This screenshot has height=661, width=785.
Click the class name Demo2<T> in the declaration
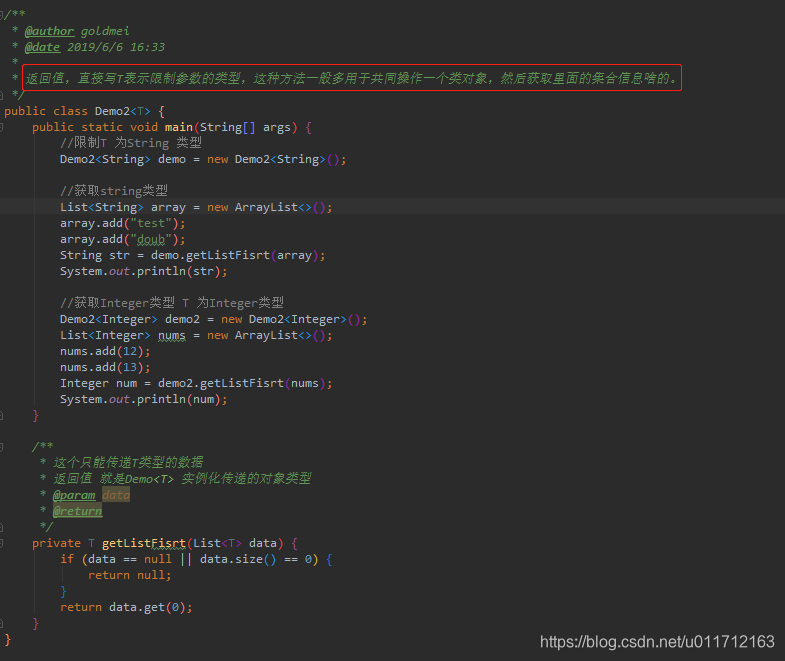(x=123, y=111)
